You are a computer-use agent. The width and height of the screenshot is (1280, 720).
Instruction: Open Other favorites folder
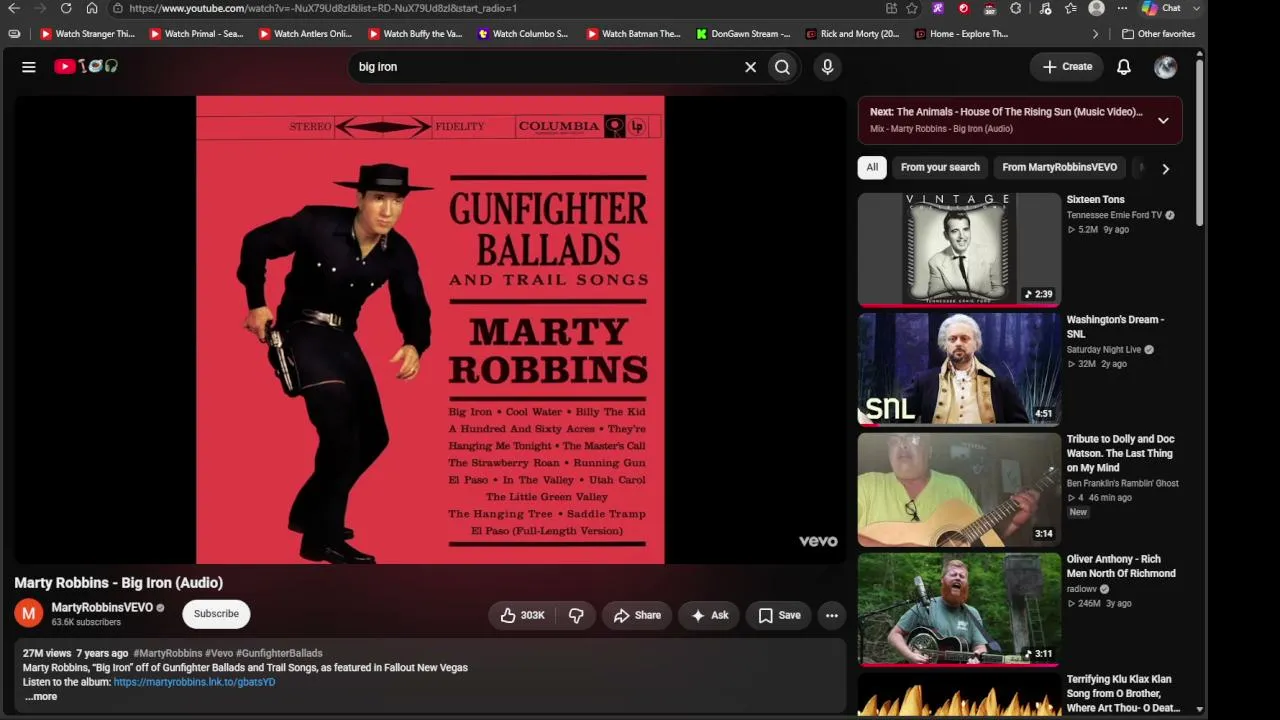point(1158,34)
